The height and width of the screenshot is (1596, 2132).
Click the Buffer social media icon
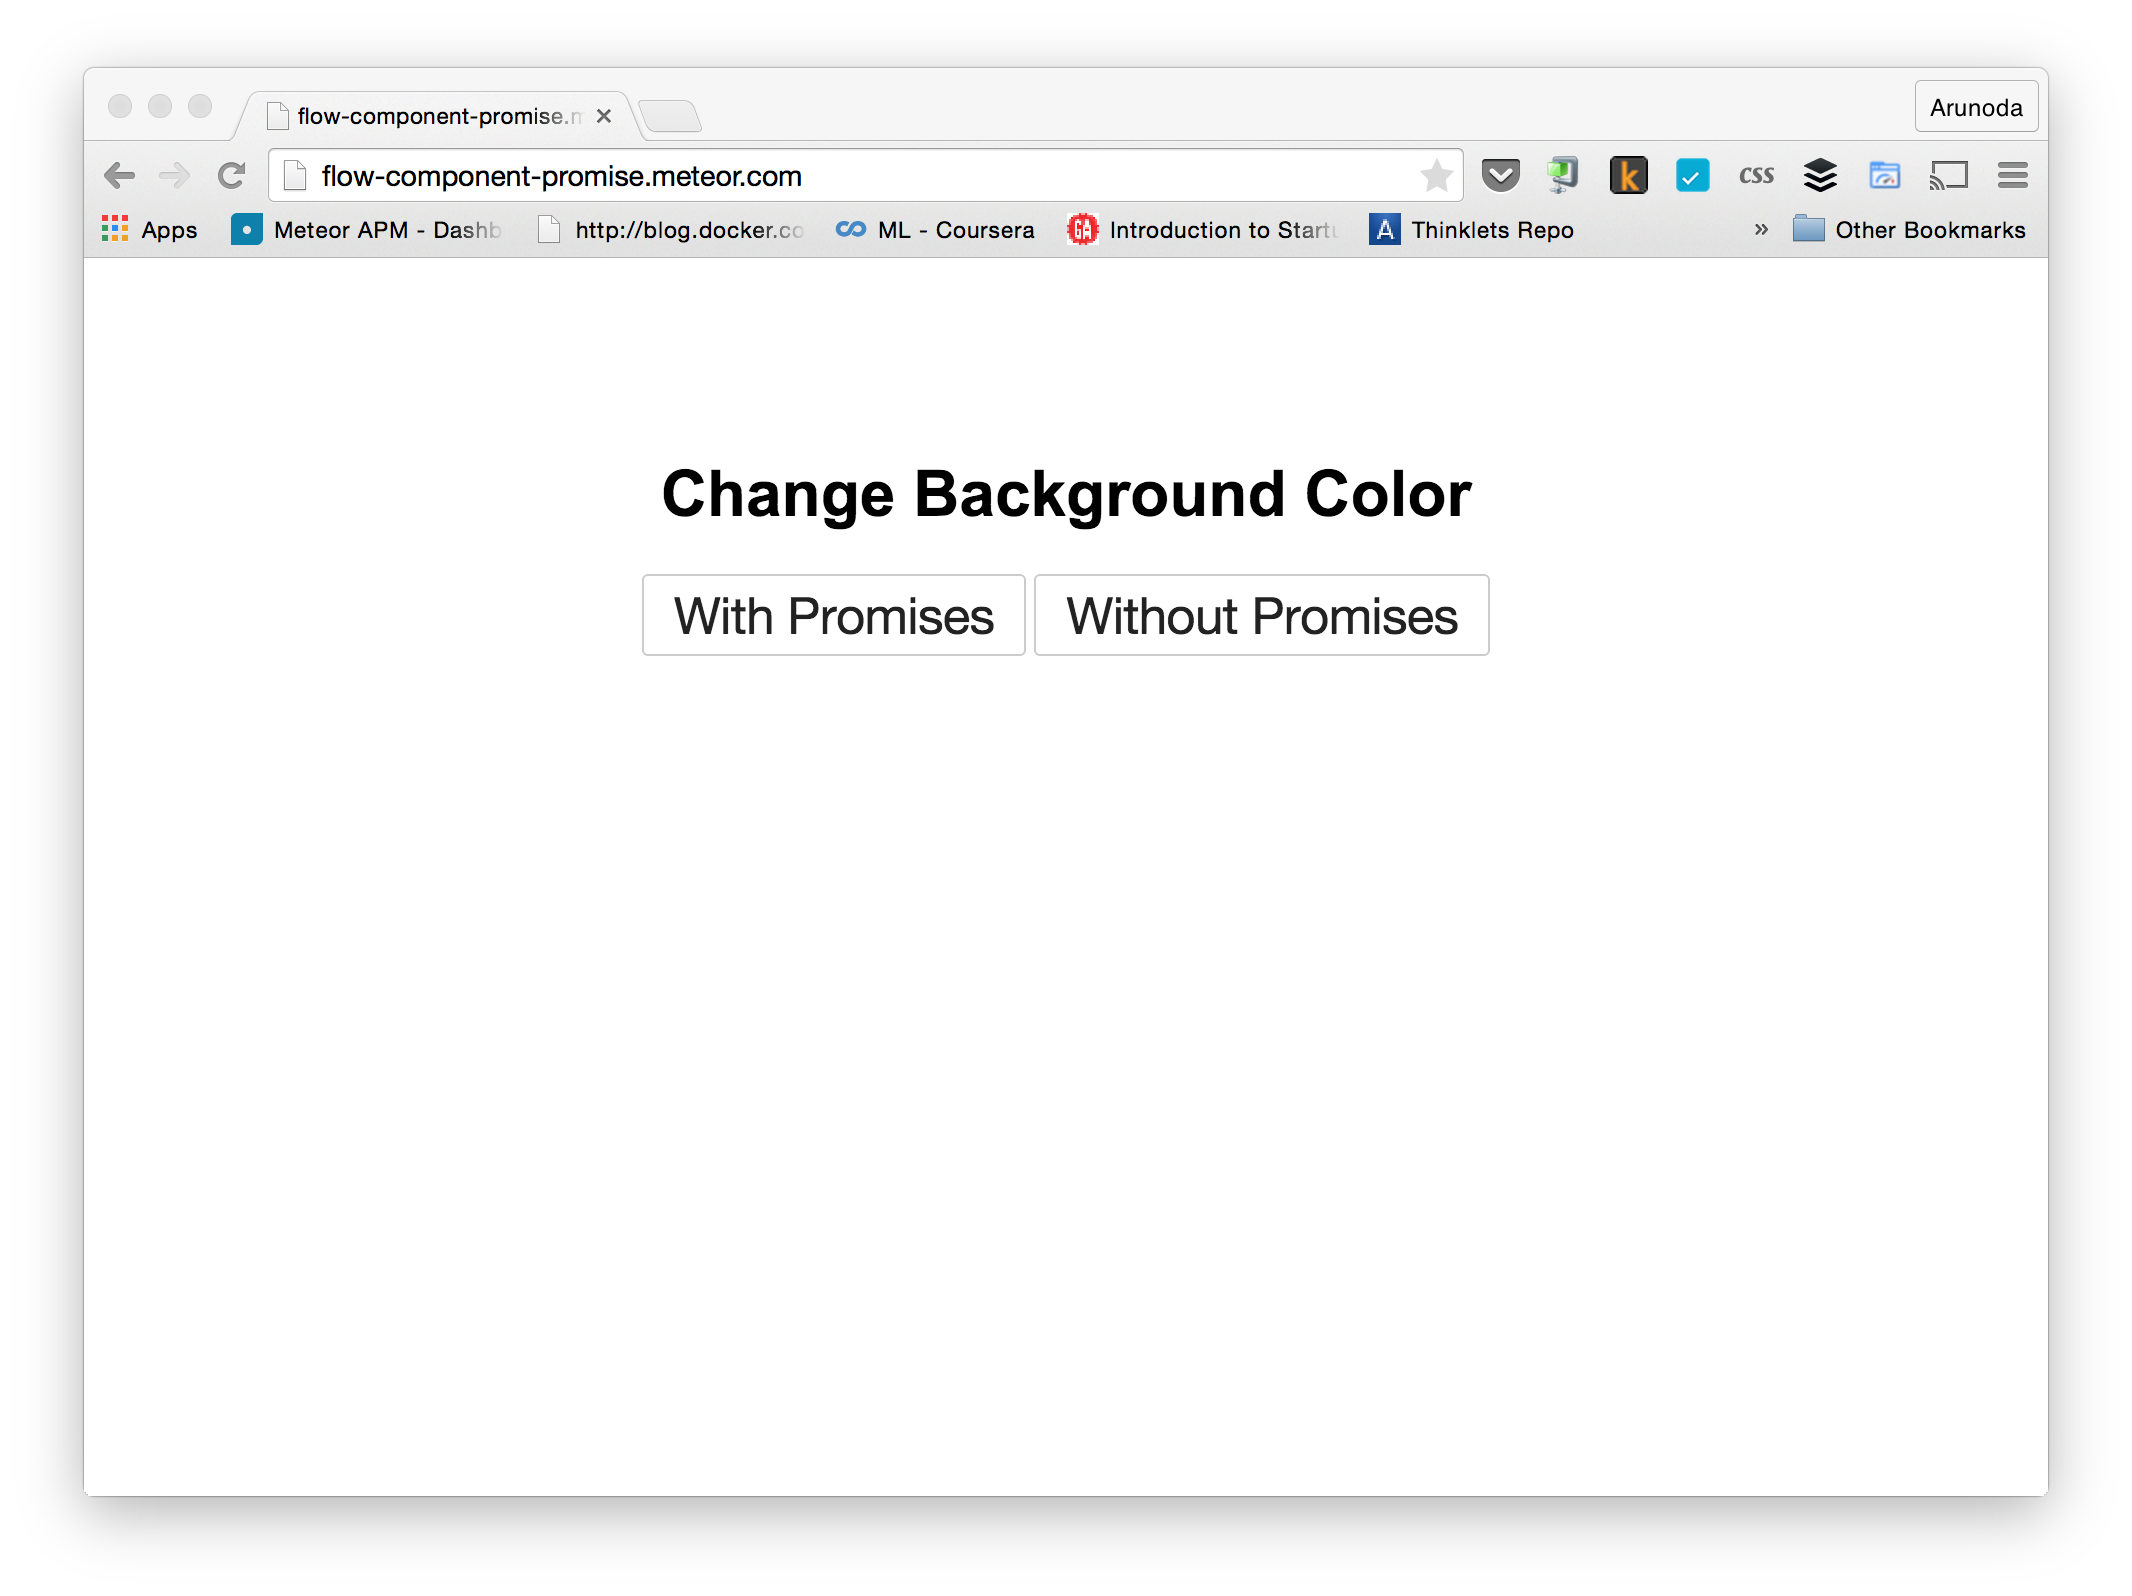(1819, 176)
